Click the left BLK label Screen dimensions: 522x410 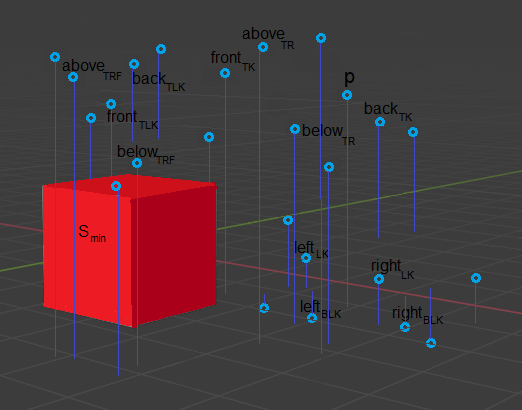[320, 309]
